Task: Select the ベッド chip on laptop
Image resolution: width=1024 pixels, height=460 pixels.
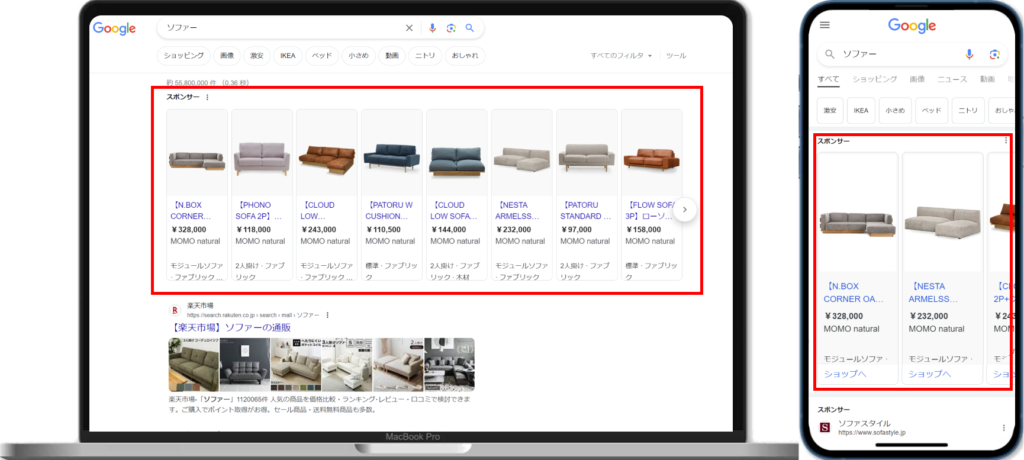Action: click(322, 56)
